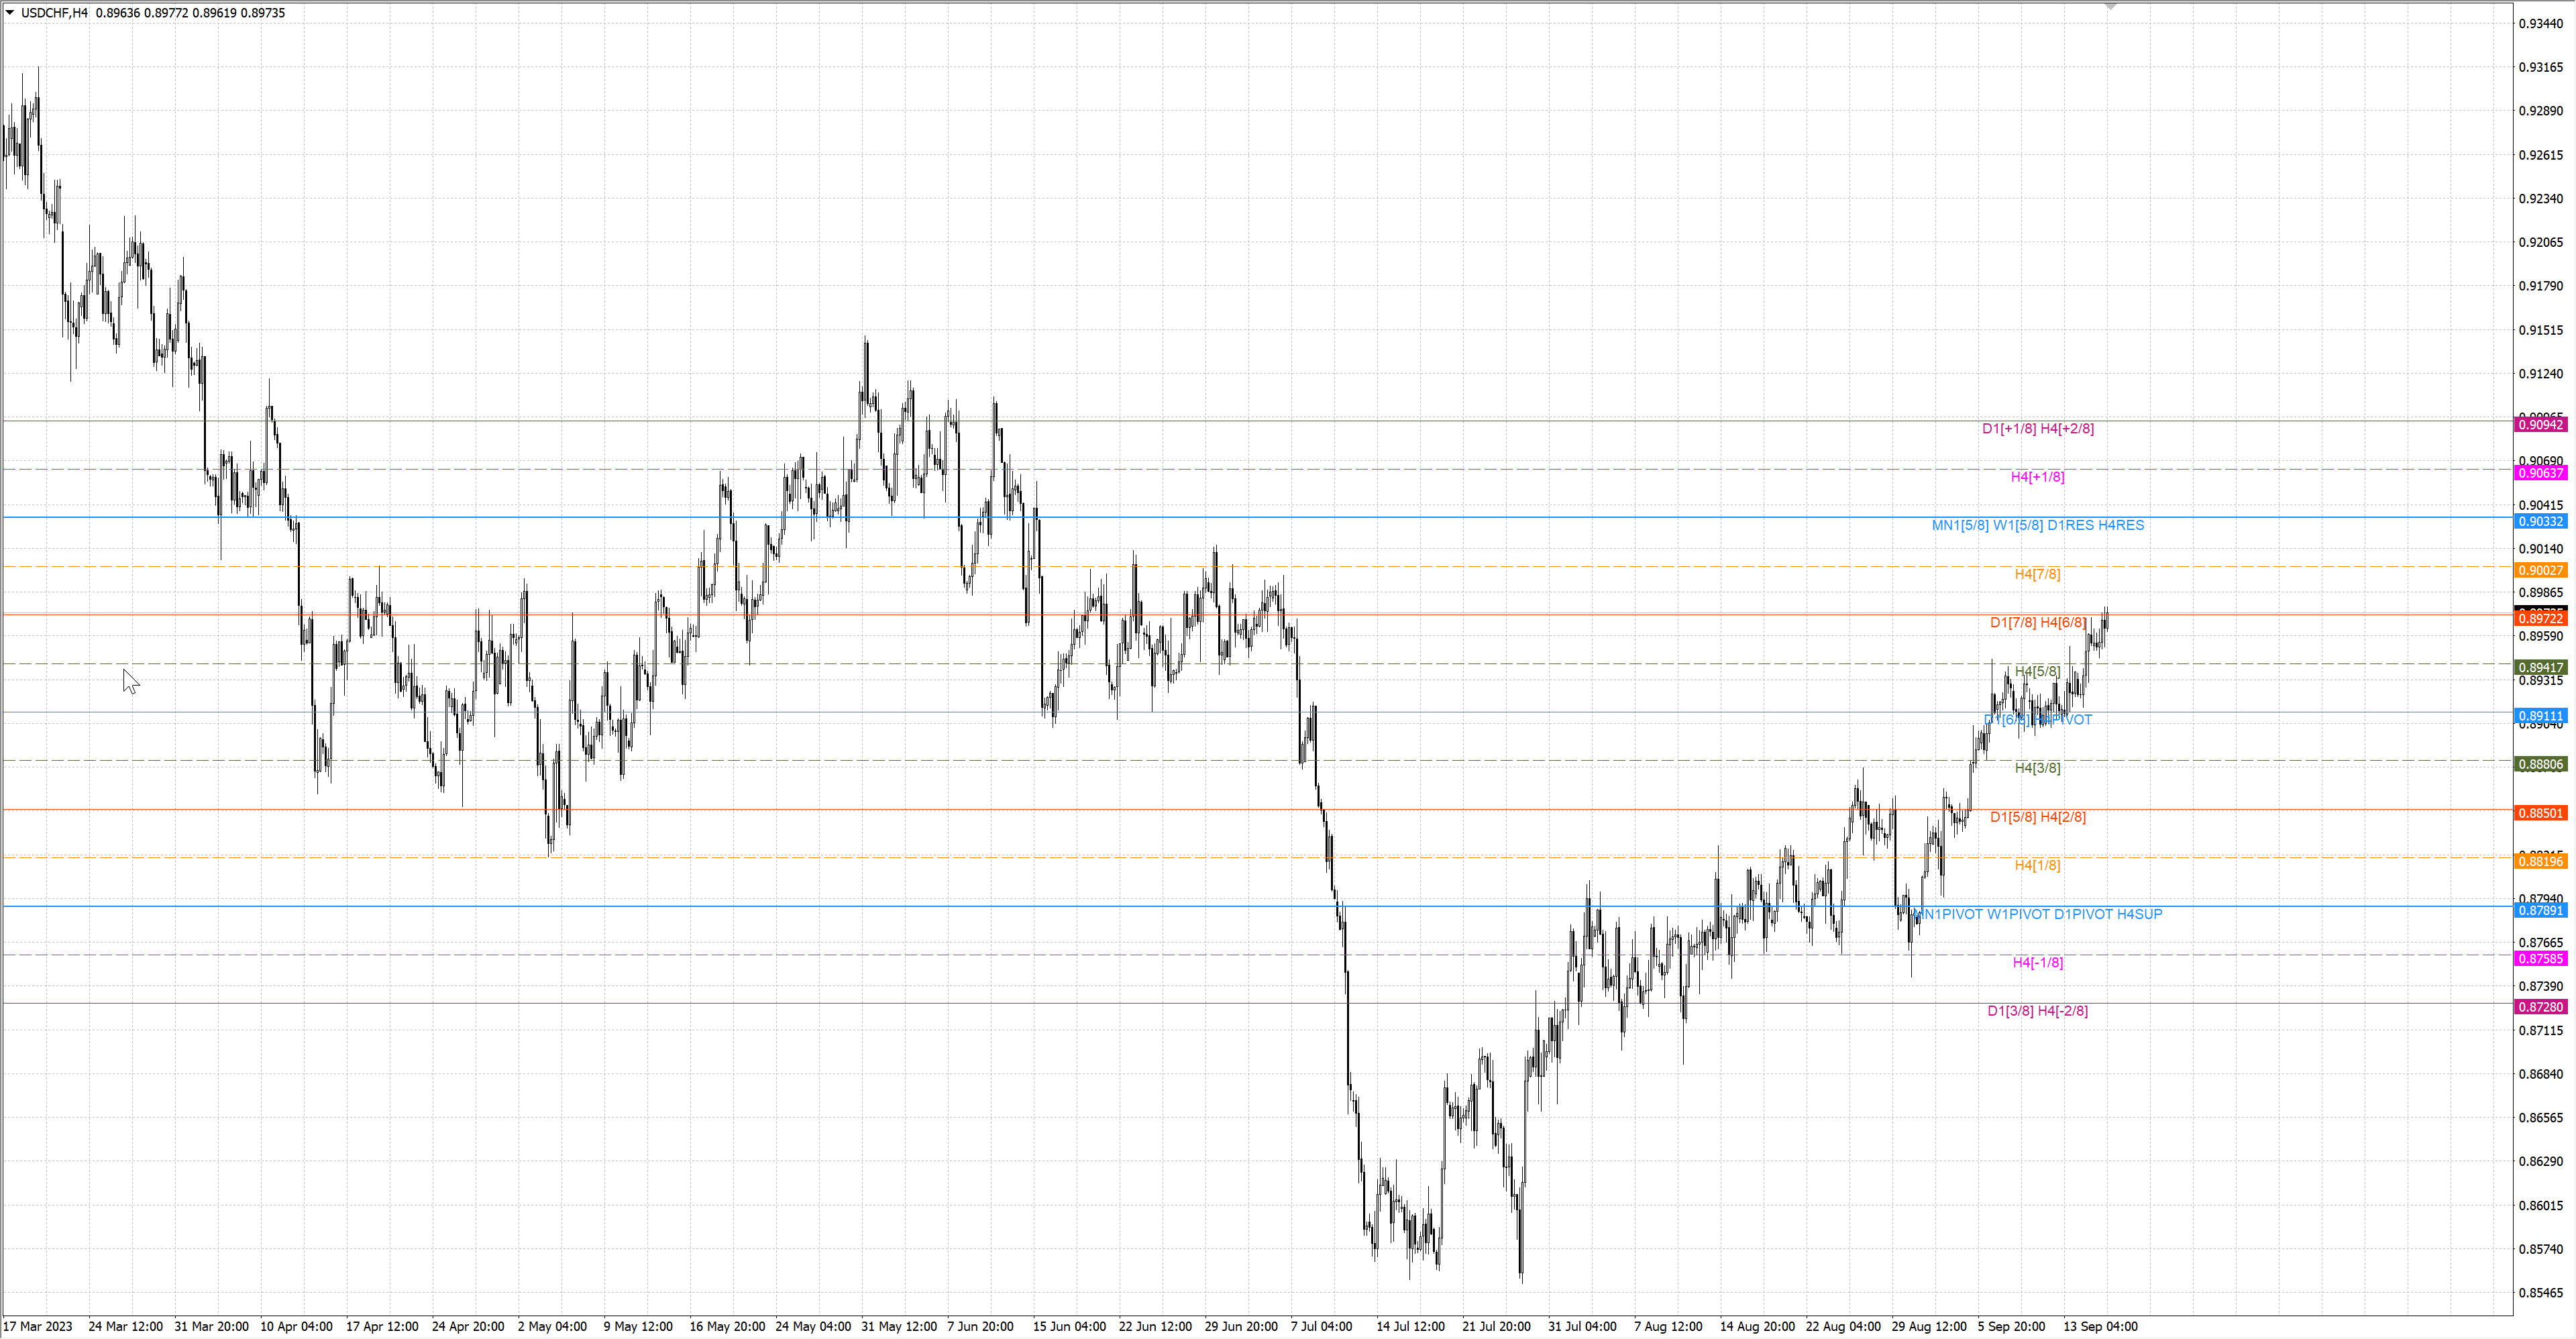Image resolution: width=2576 pixels, height=1339 pixels.
Task: Click the dropdown triangle beside USDCHF,H4 title
Action: (x=10, y=13)
